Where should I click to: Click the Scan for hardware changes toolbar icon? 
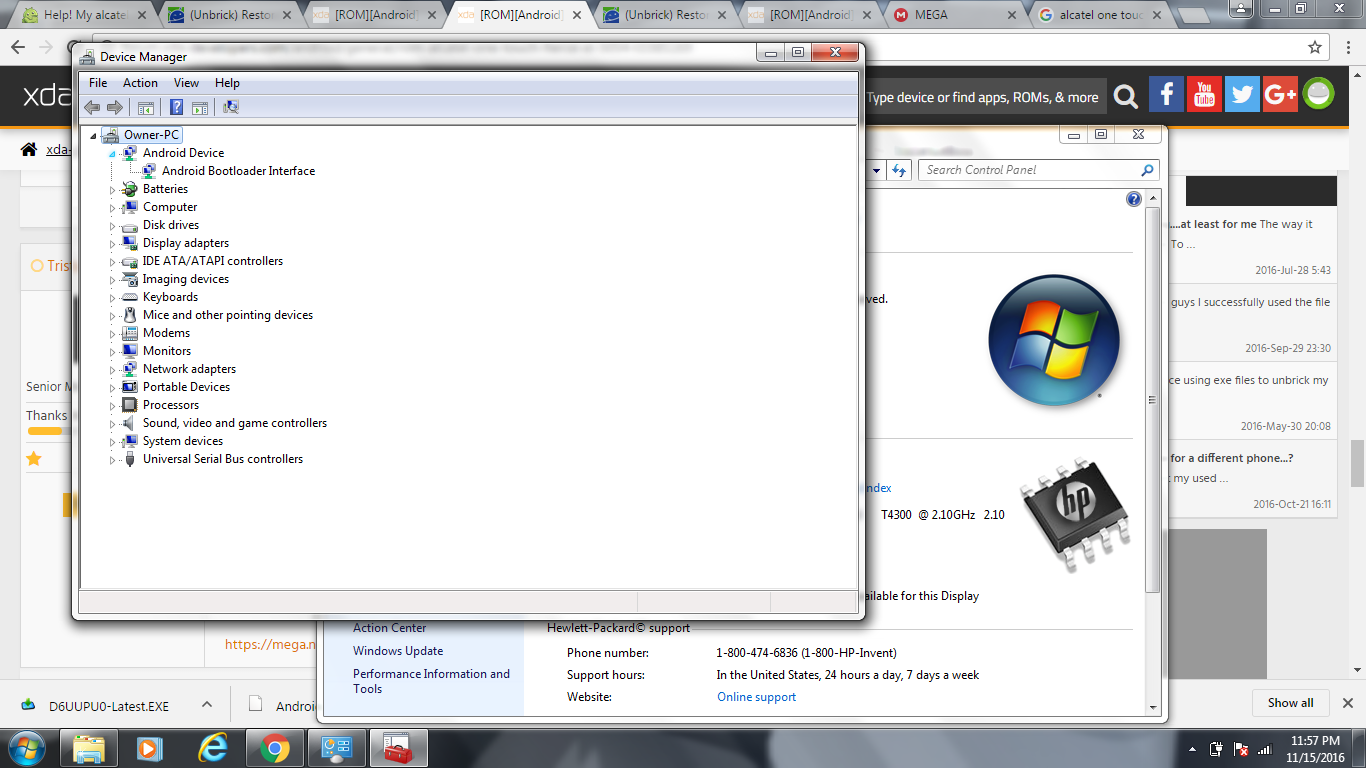pos(231,108)
